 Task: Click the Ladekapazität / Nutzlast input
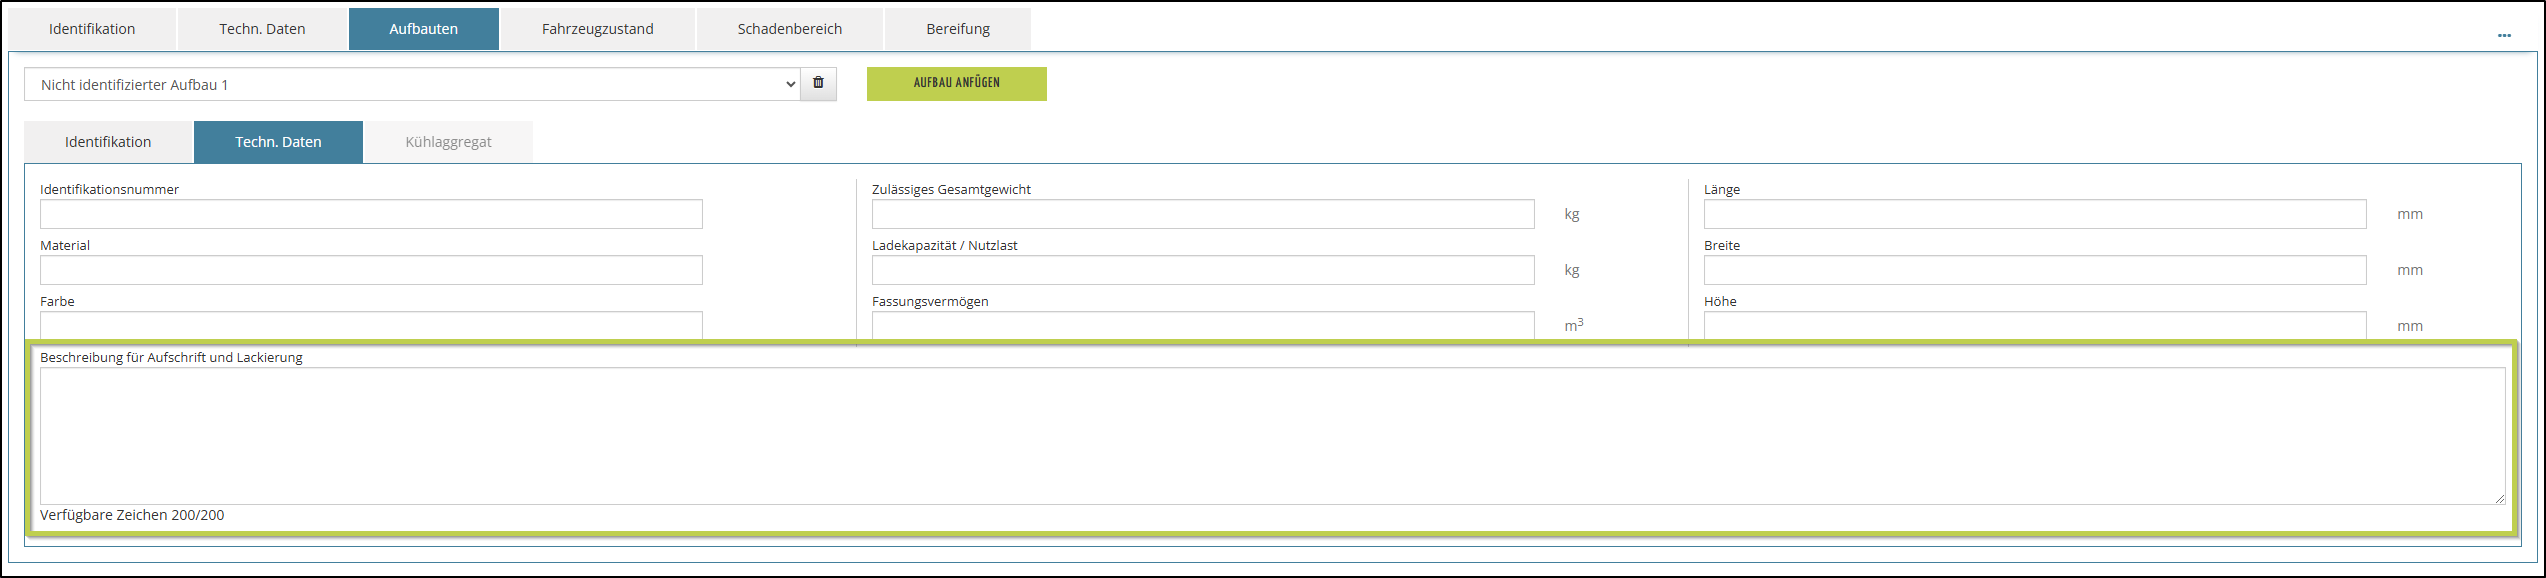pos(1202,270)
